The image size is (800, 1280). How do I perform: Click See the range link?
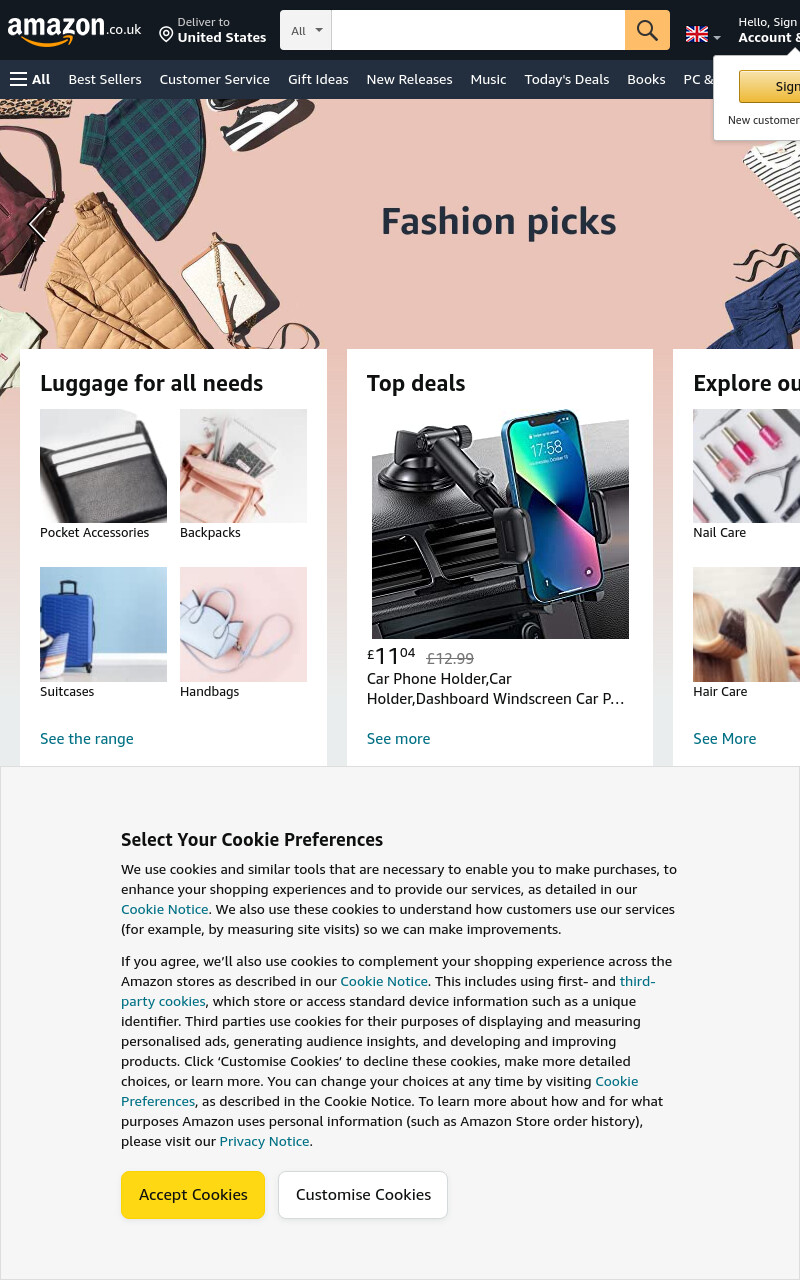click(x=87, y=738)
